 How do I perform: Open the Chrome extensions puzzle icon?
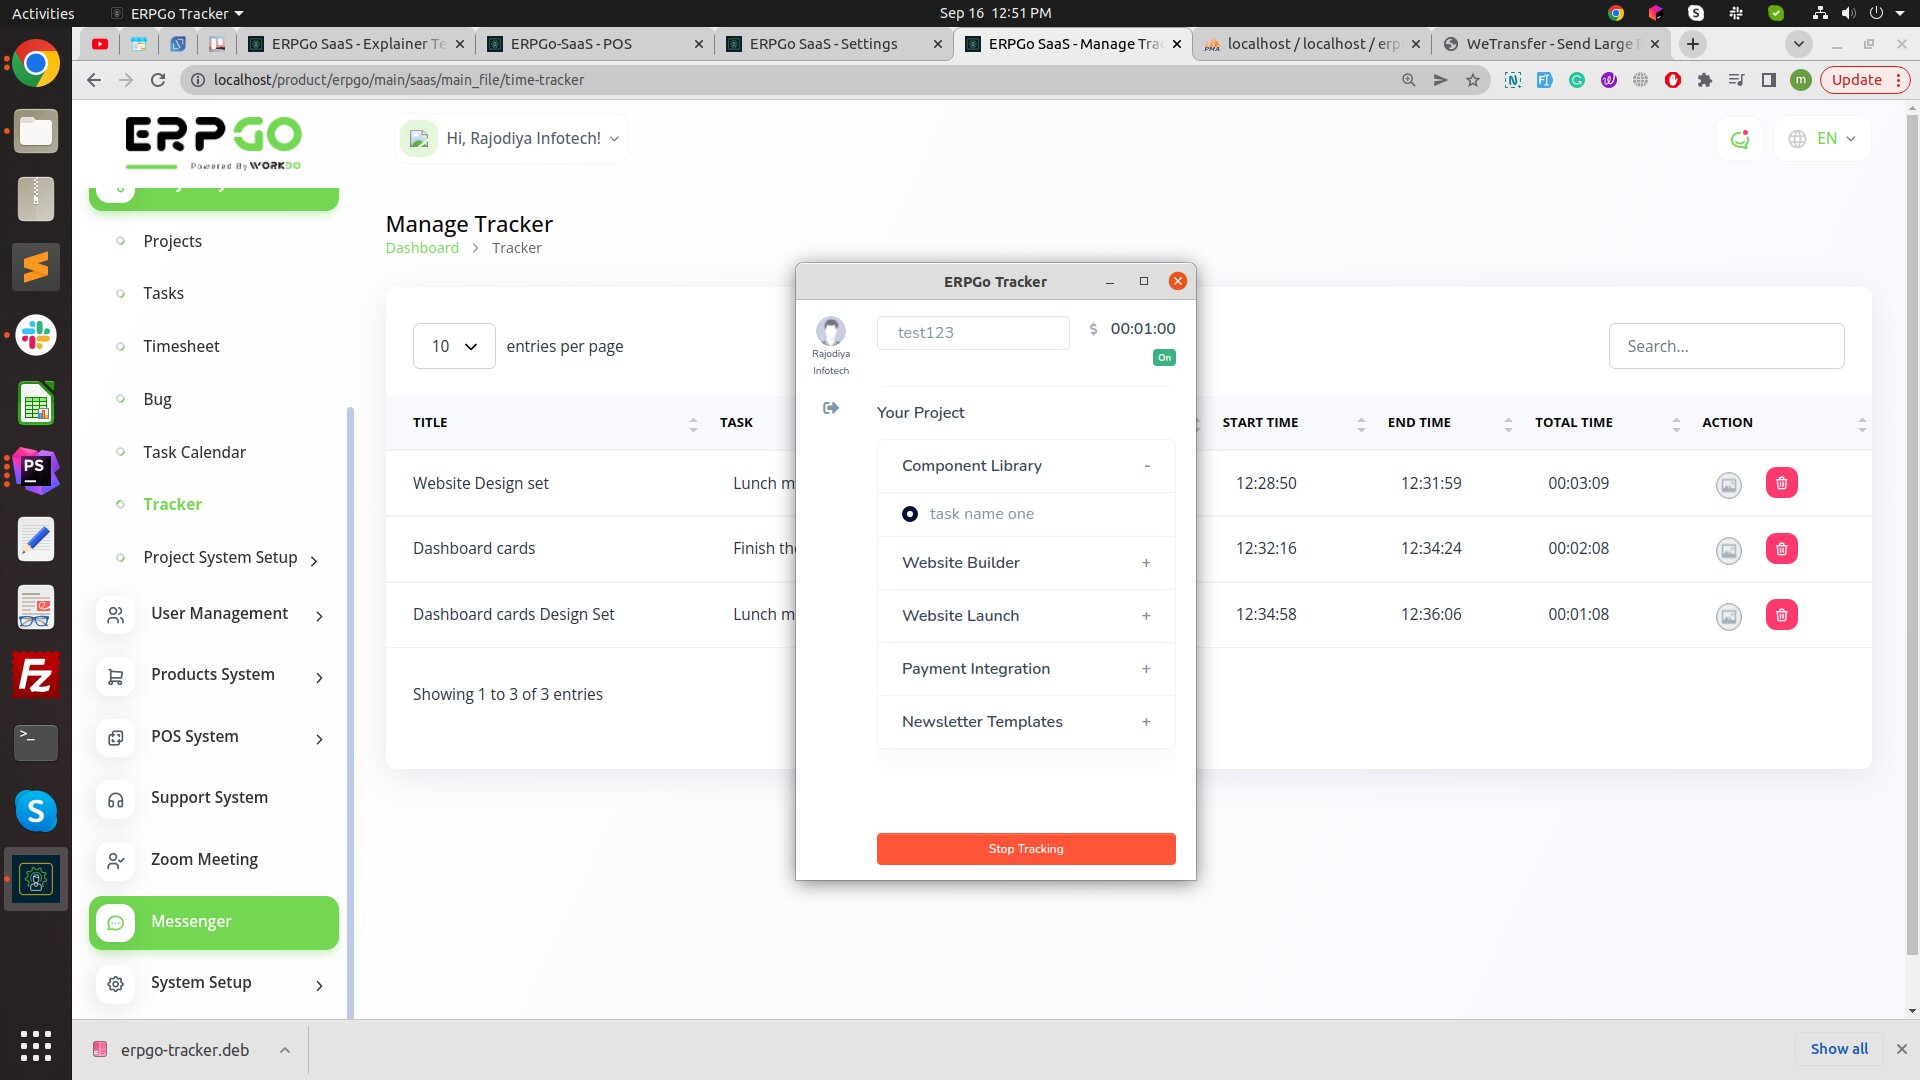[1704, 80]
